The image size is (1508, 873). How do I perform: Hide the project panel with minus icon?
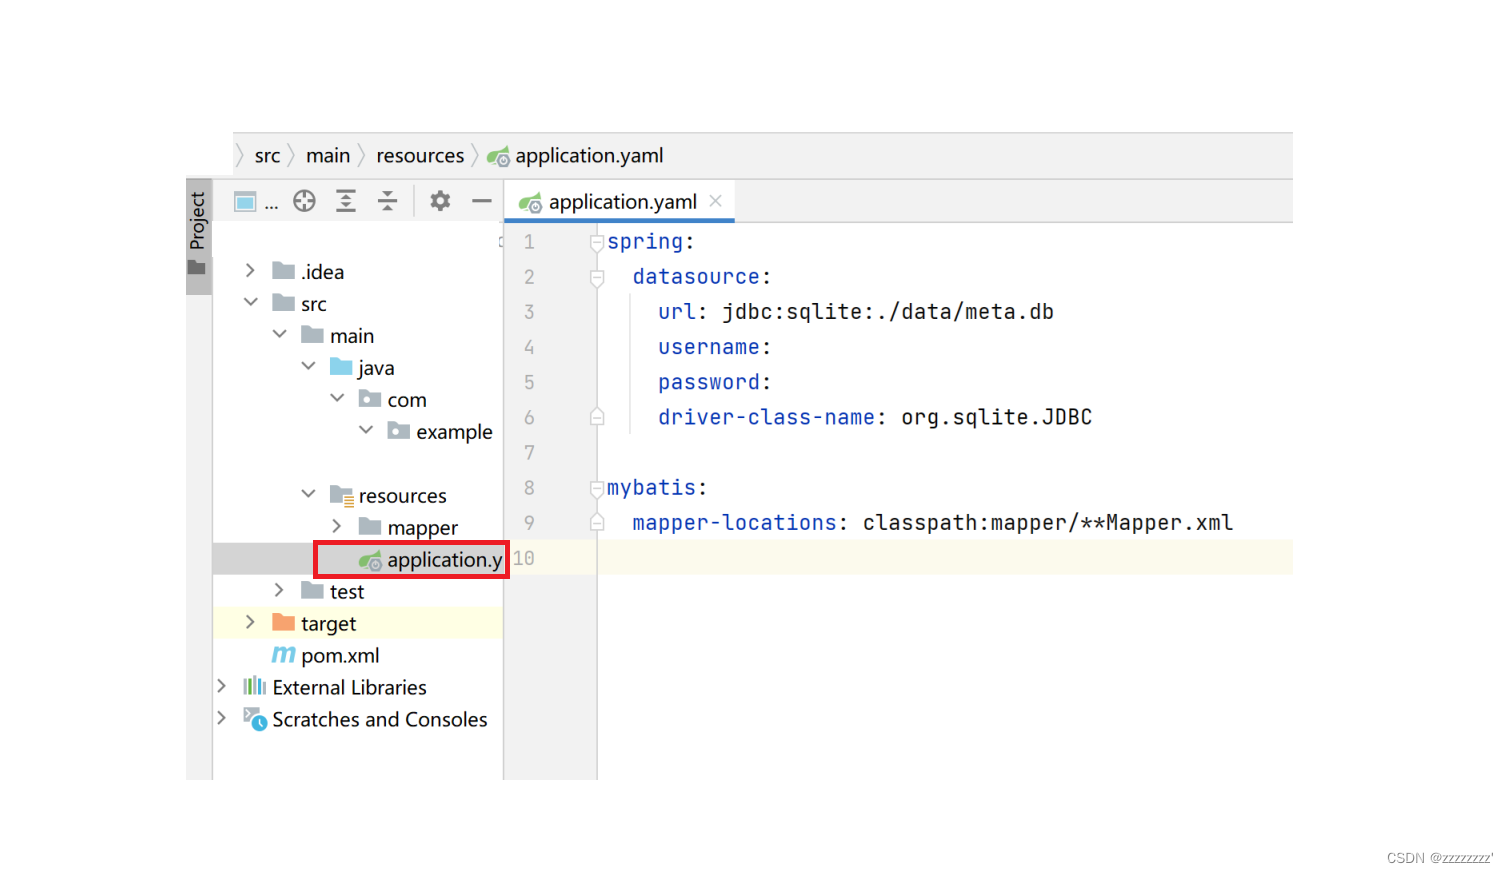[481, 201]
